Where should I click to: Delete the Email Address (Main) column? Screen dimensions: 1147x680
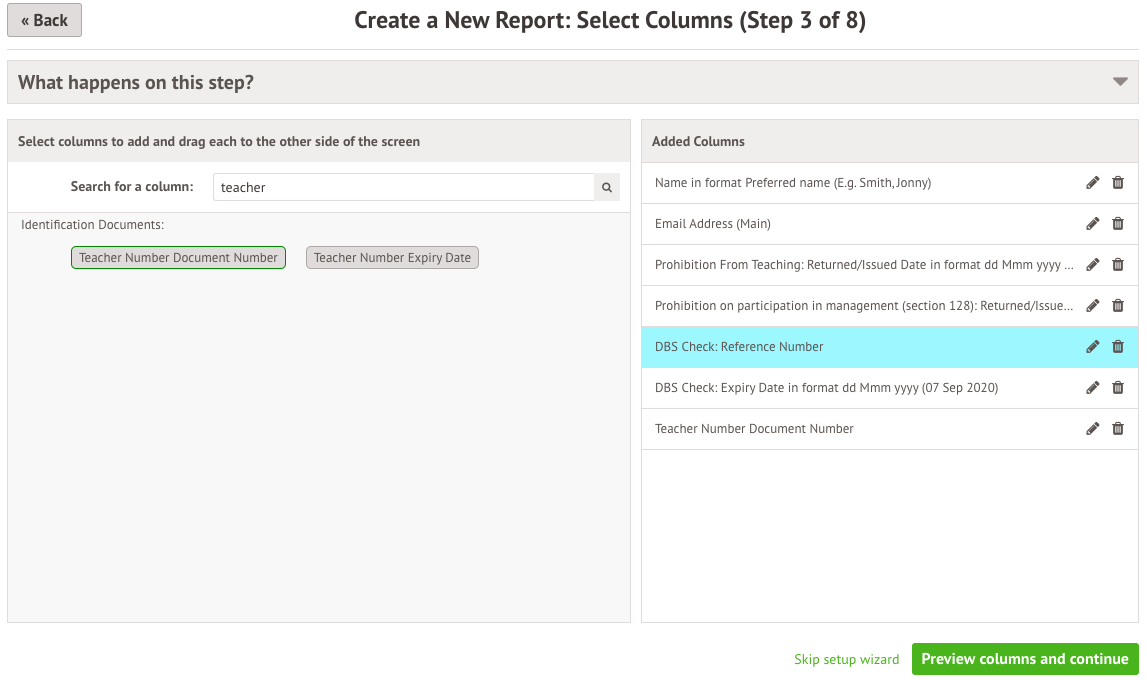[1118, 224]
